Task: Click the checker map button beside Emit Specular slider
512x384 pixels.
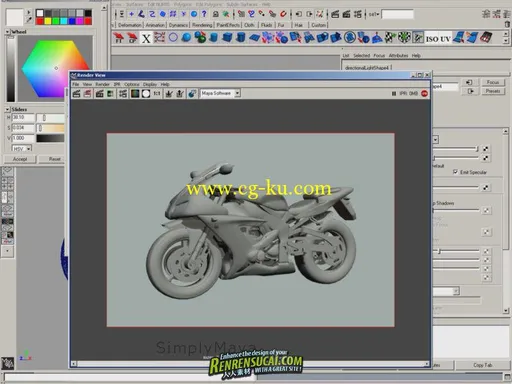Action: coord(486,188)
